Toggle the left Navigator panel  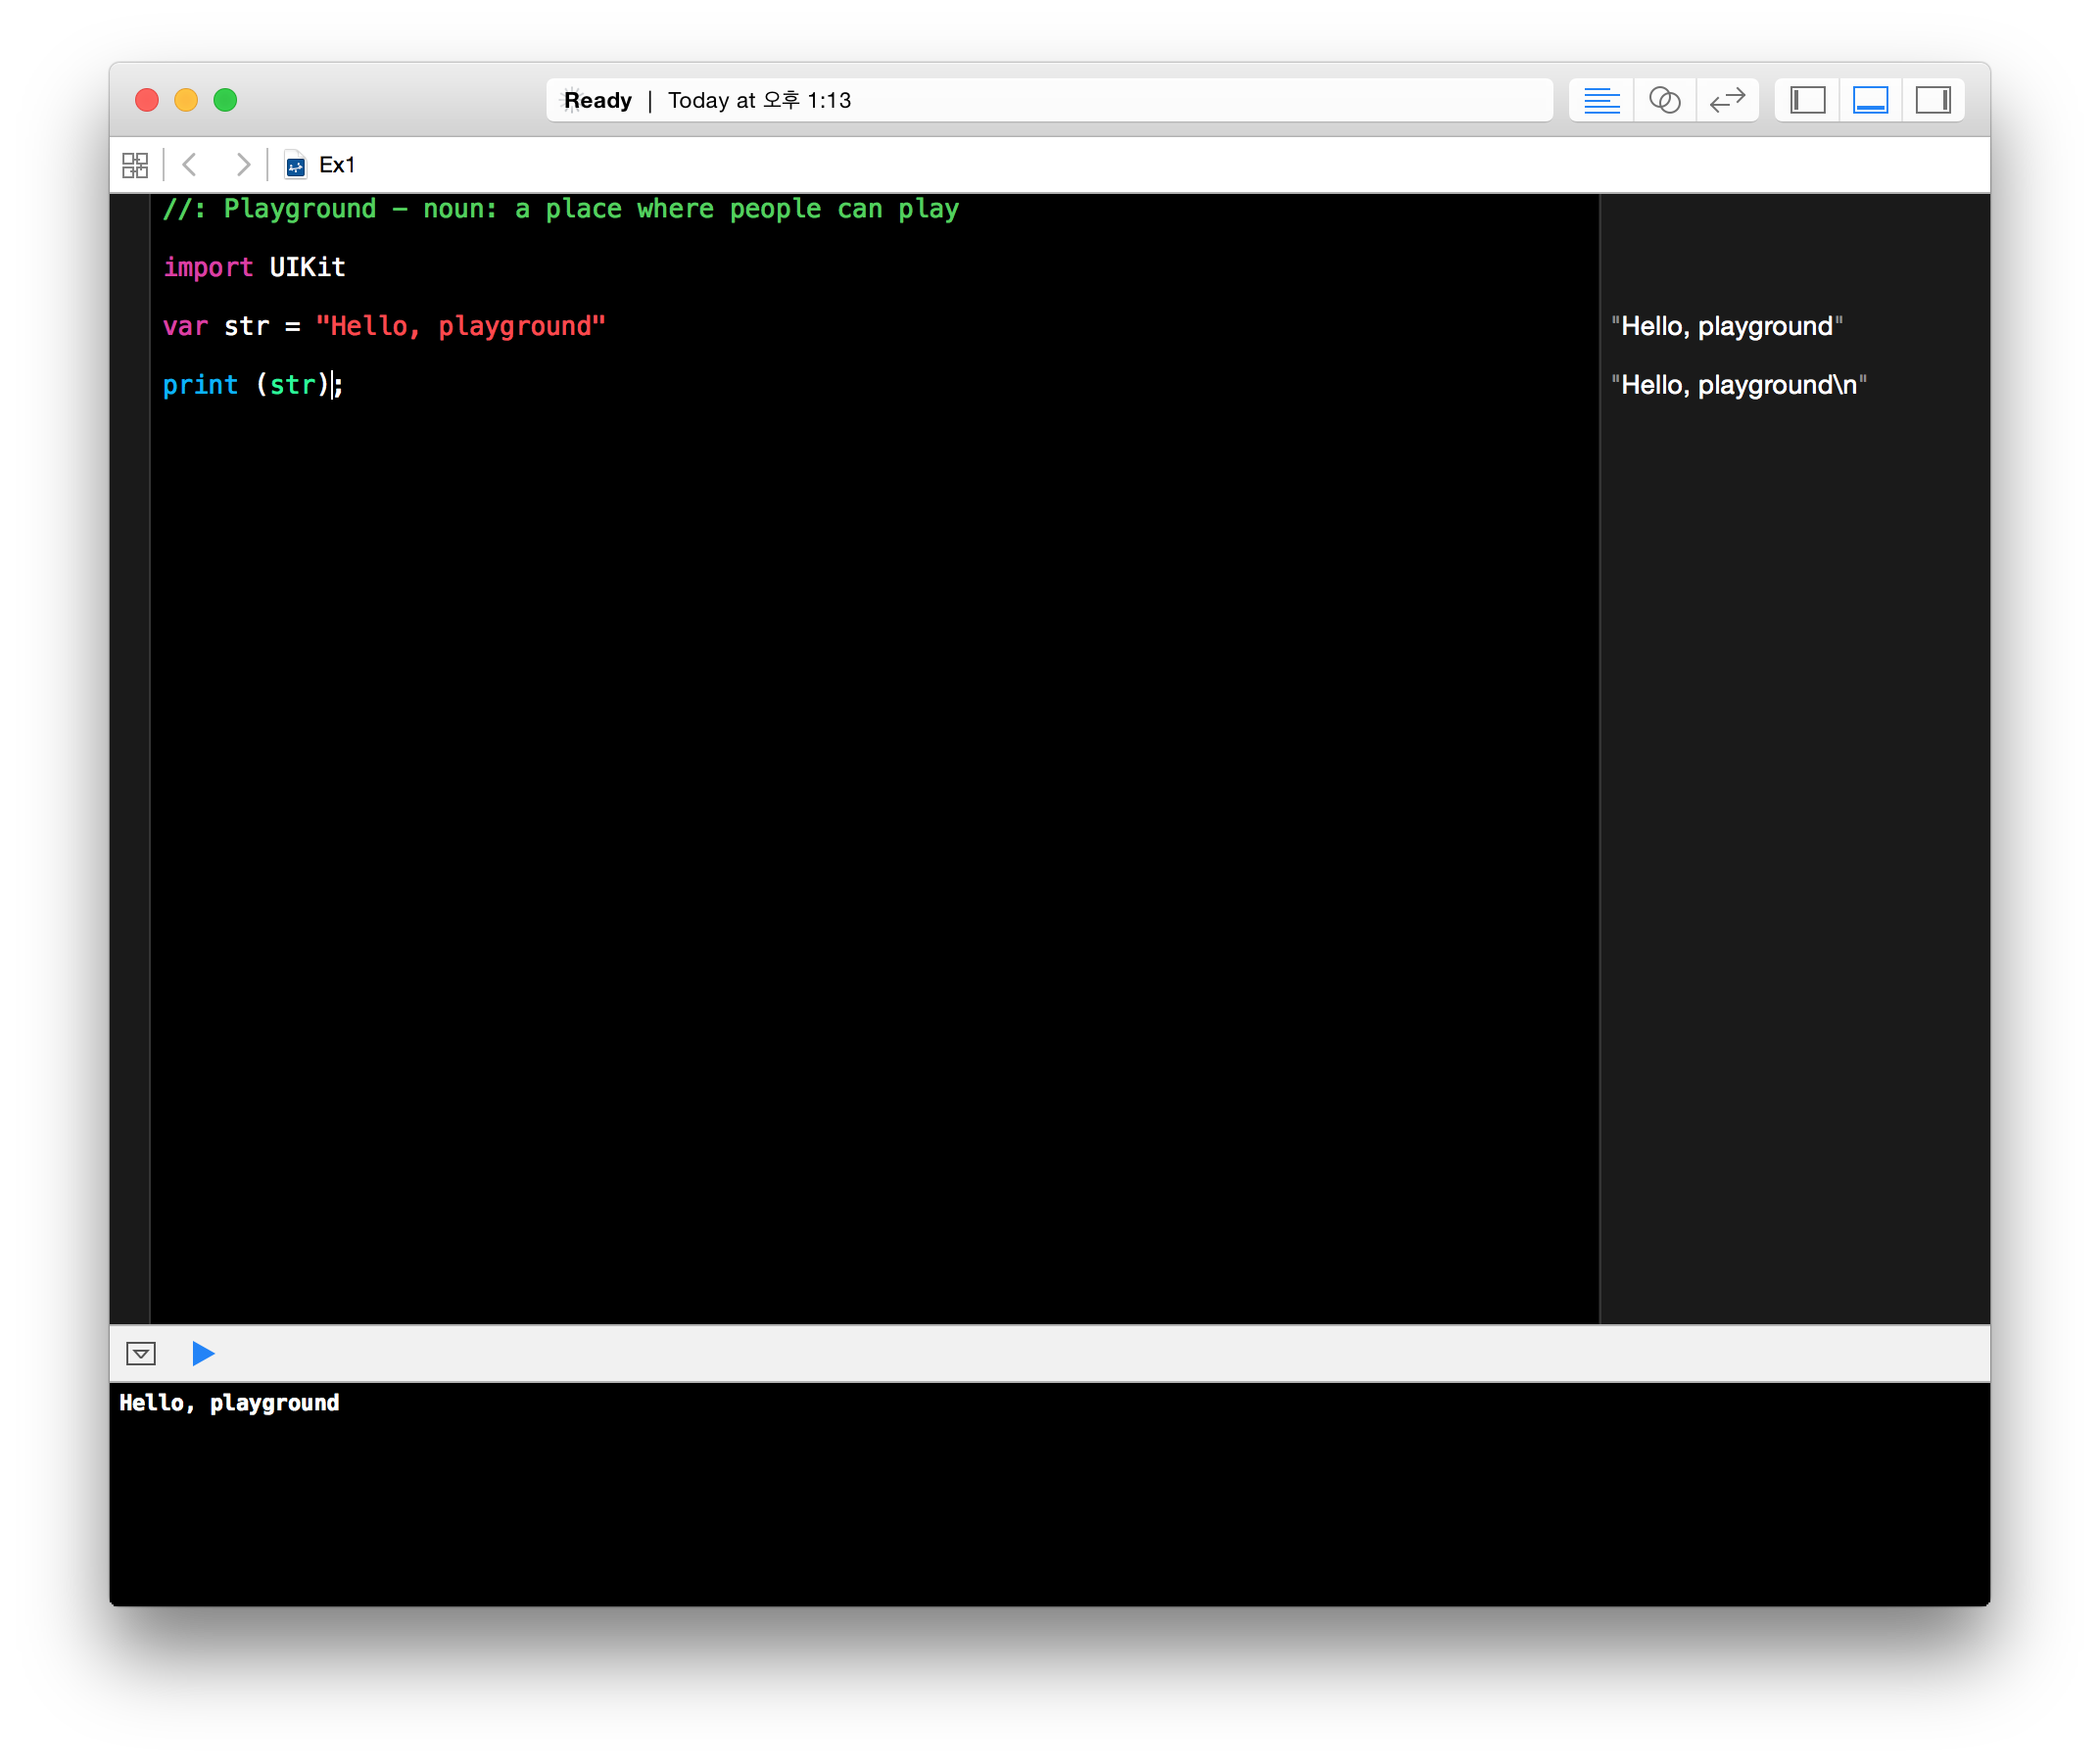click(x=1807, y=100)
